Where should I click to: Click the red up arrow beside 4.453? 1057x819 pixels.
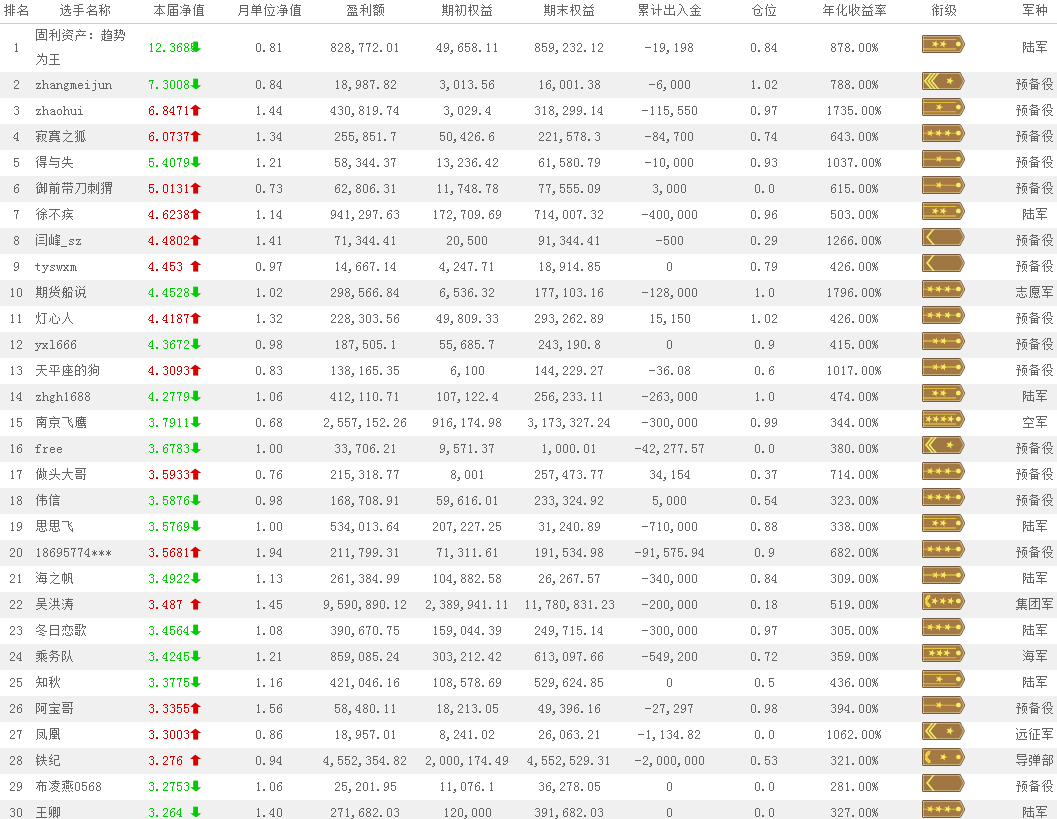click(195, 266)
